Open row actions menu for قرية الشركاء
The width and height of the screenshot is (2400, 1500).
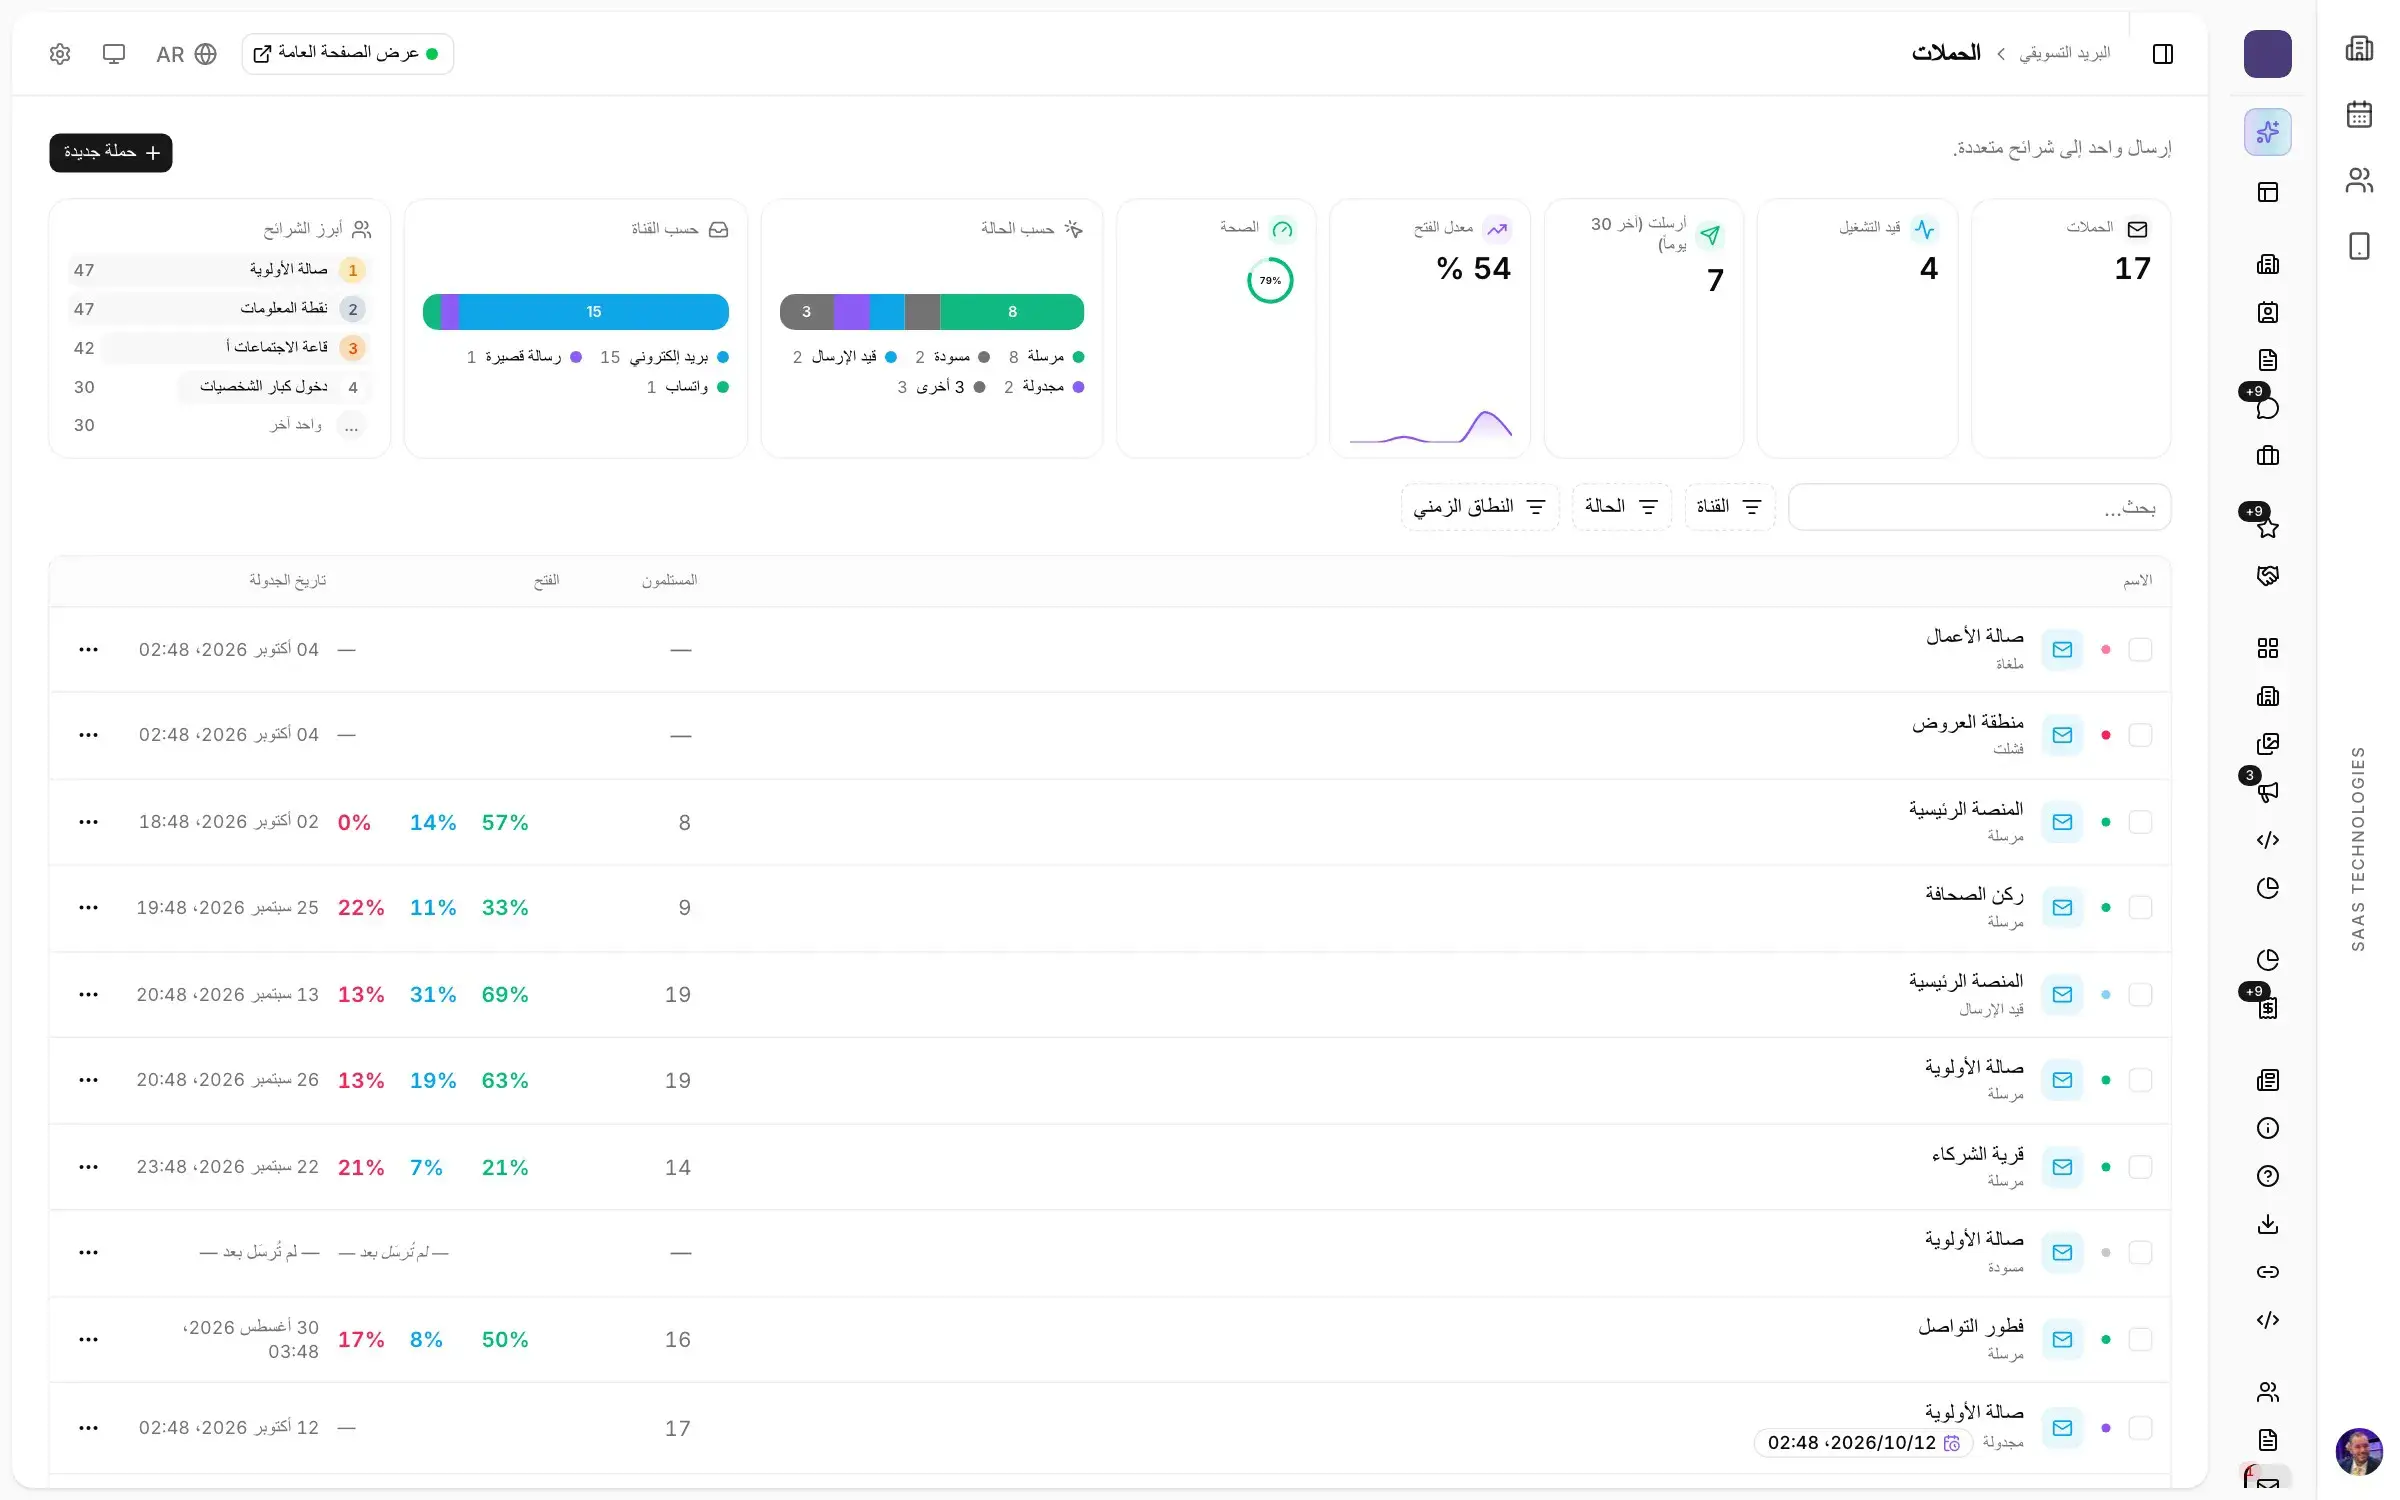88,1167
